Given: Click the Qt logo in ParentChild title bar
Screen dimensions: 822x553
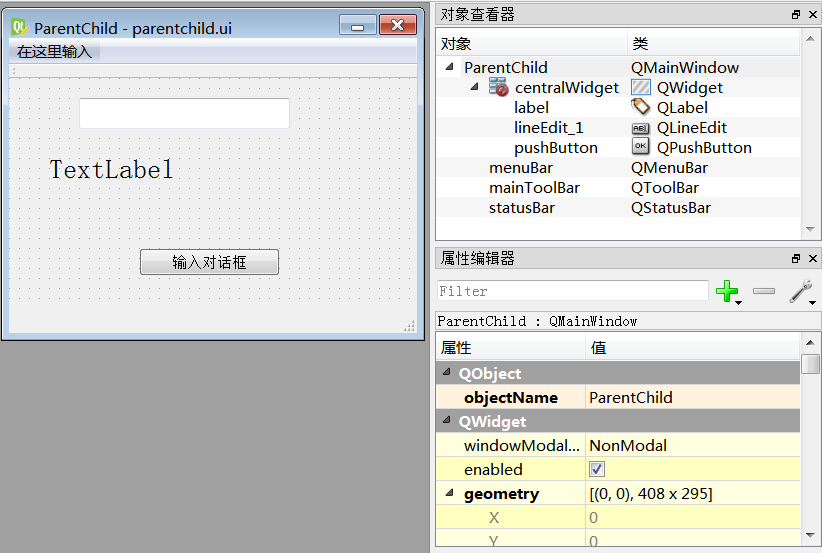Looking at the screenshot, I should [19, 27].
